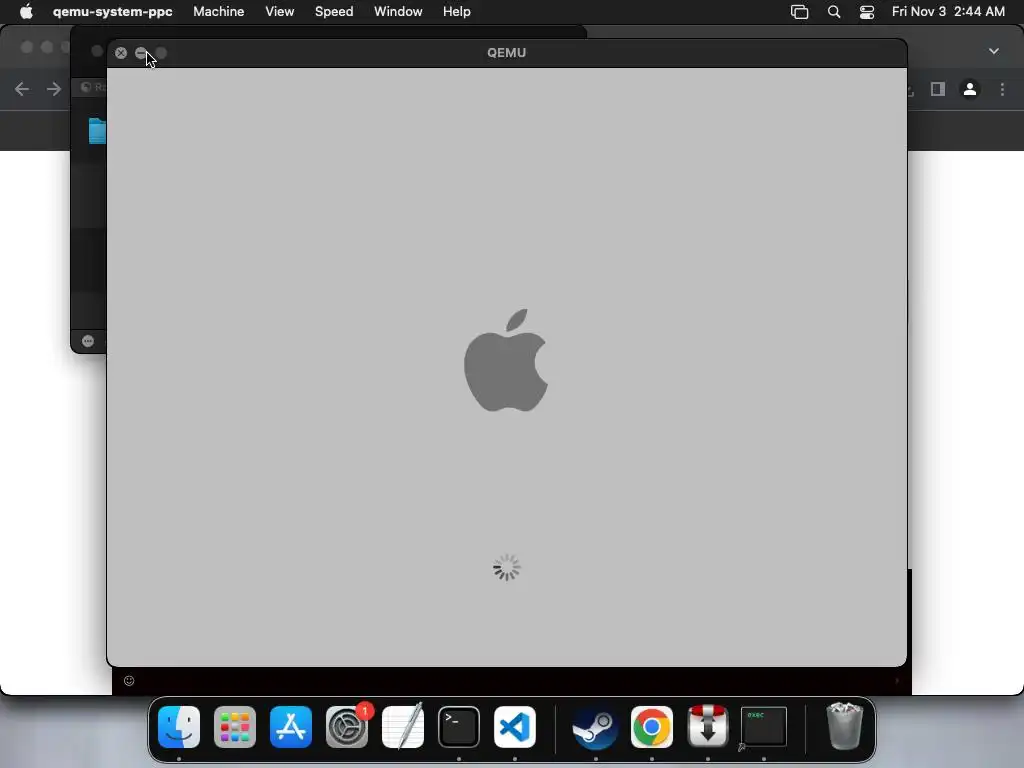
Task: Go forward in the Chrome window
Action: [54, 89]
